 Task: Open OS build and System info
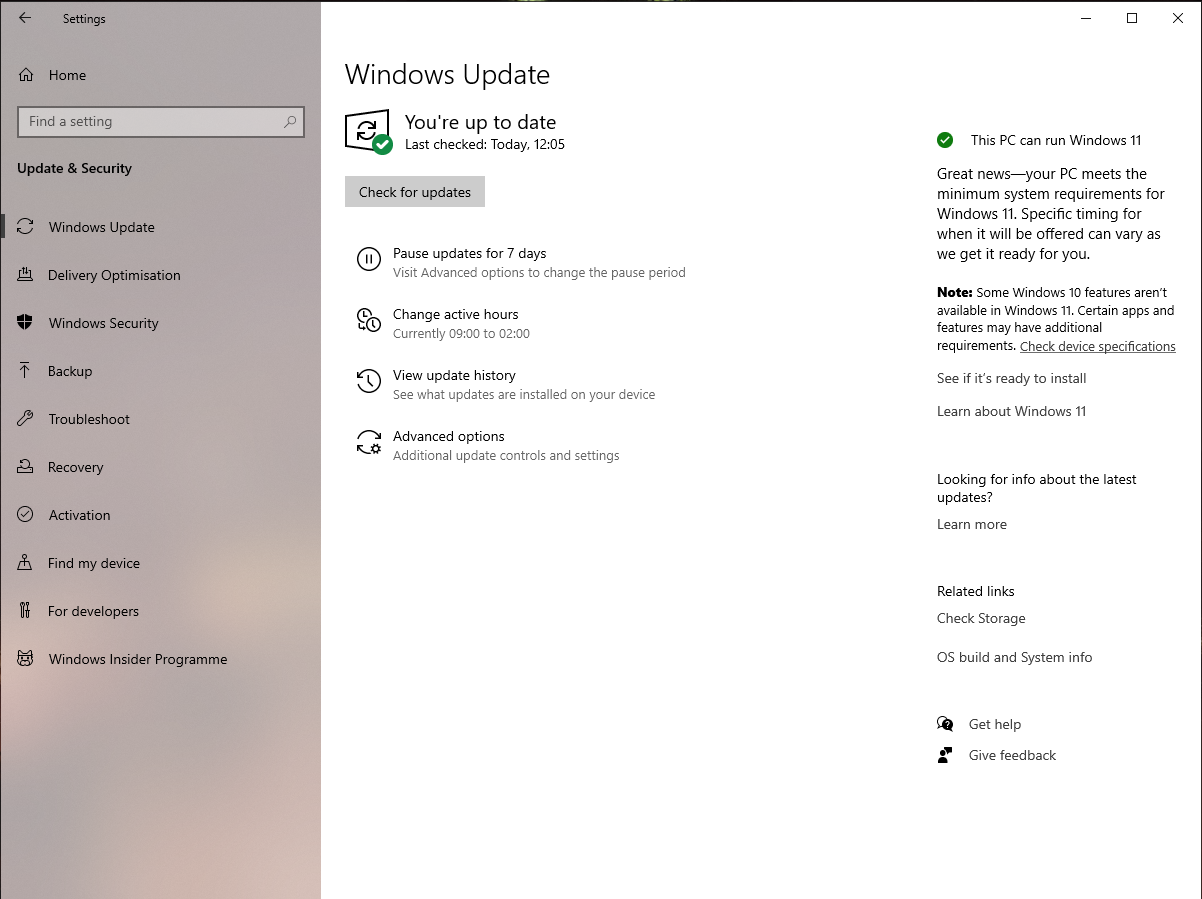pyautogui.click(x=1015, y=657)
